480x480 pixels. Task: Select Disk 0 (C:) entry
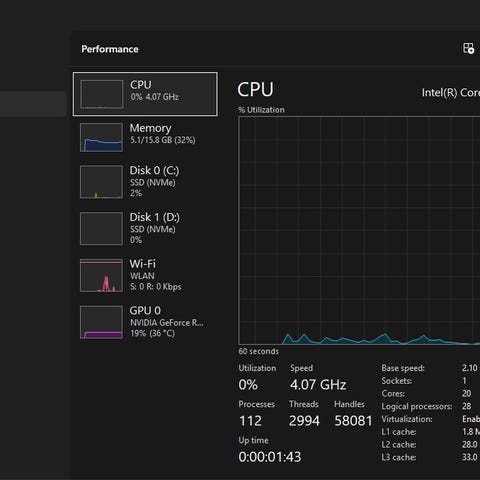145,182
